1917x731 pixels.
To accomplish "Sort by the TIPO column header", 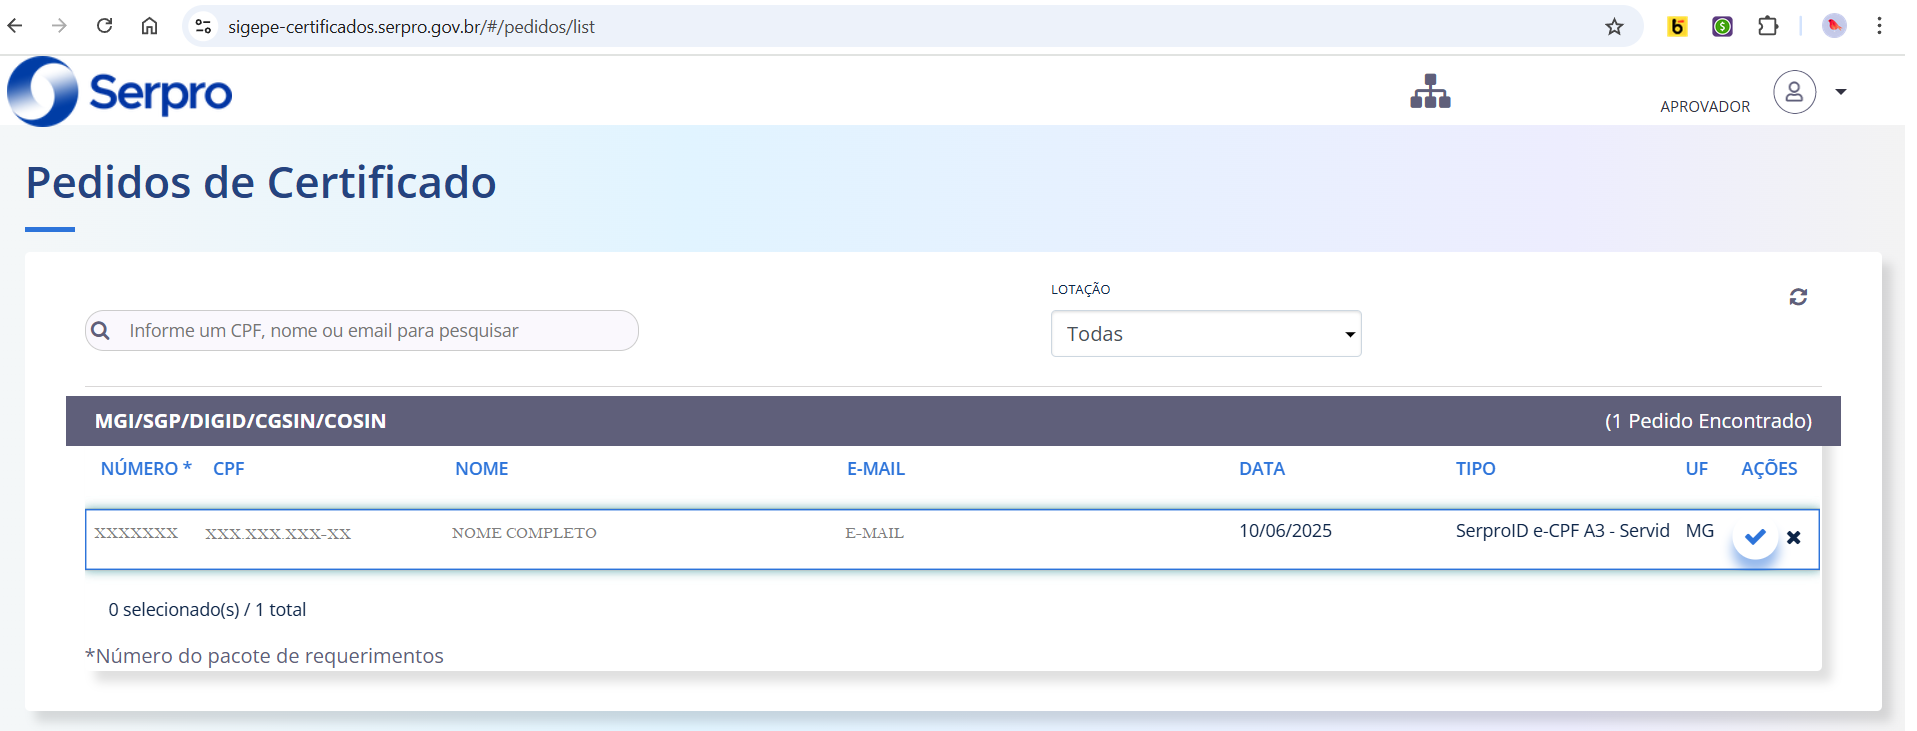I will click(x=1476, y=469).
